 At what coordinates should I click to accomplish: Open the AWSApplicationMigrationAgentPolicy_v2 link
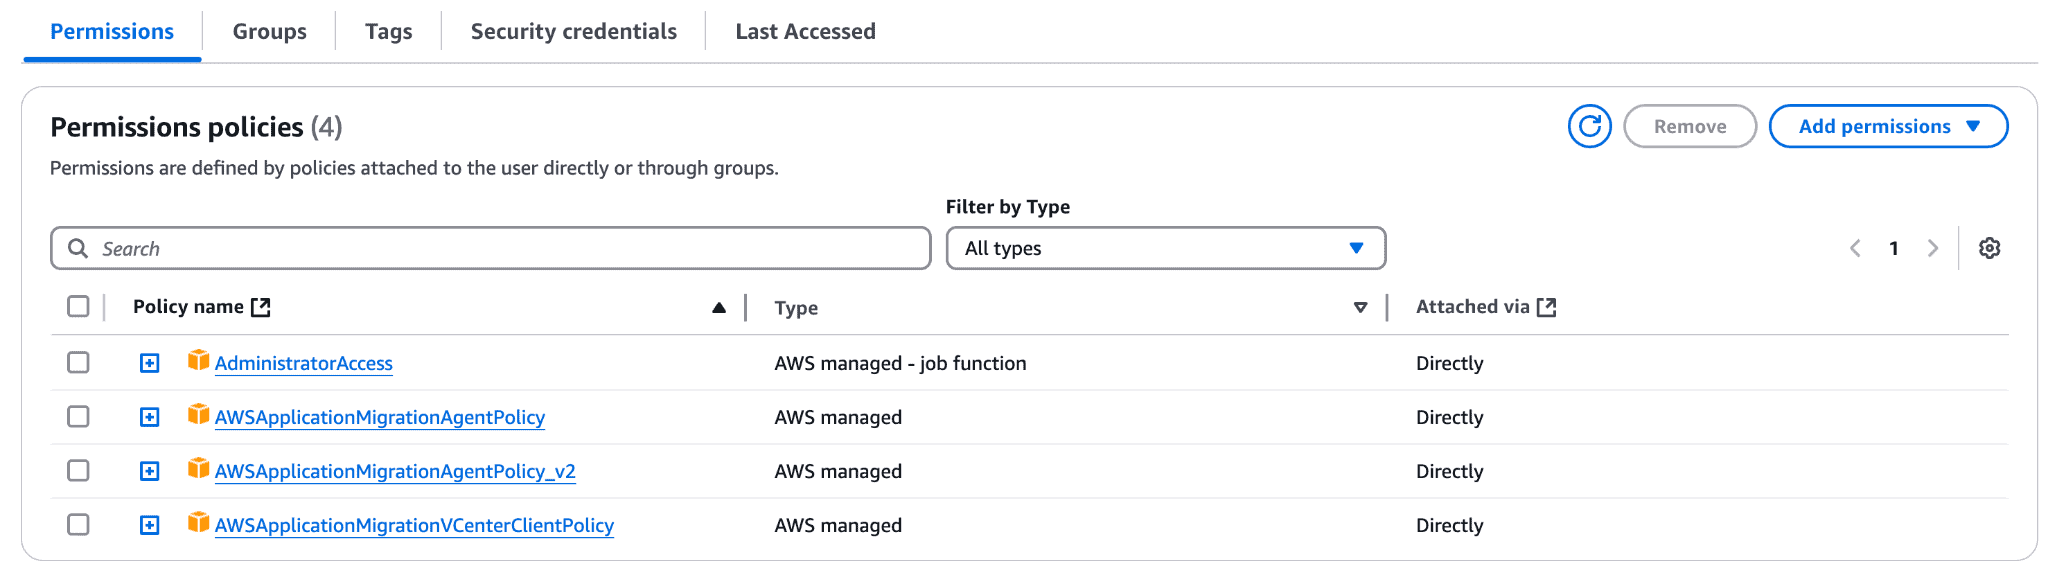point(395,471)
